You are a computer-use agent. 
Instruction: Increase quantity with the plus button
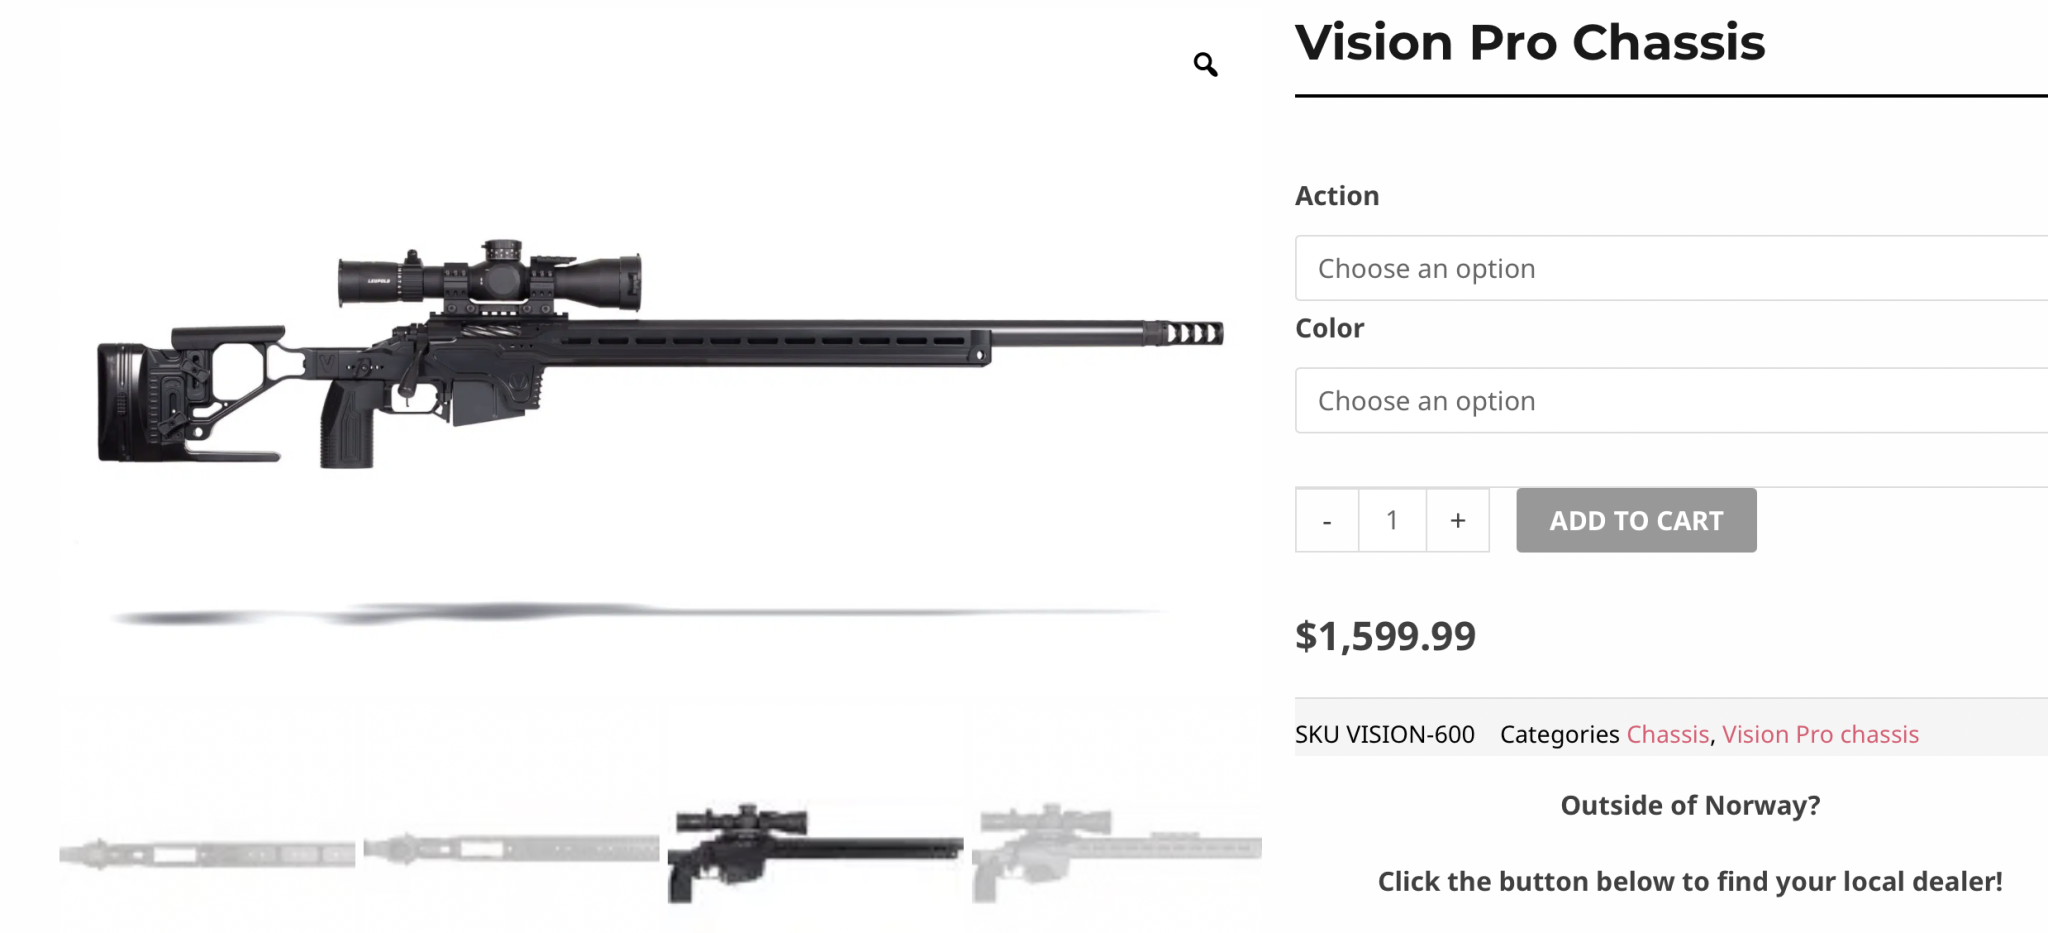(1458, 521)
